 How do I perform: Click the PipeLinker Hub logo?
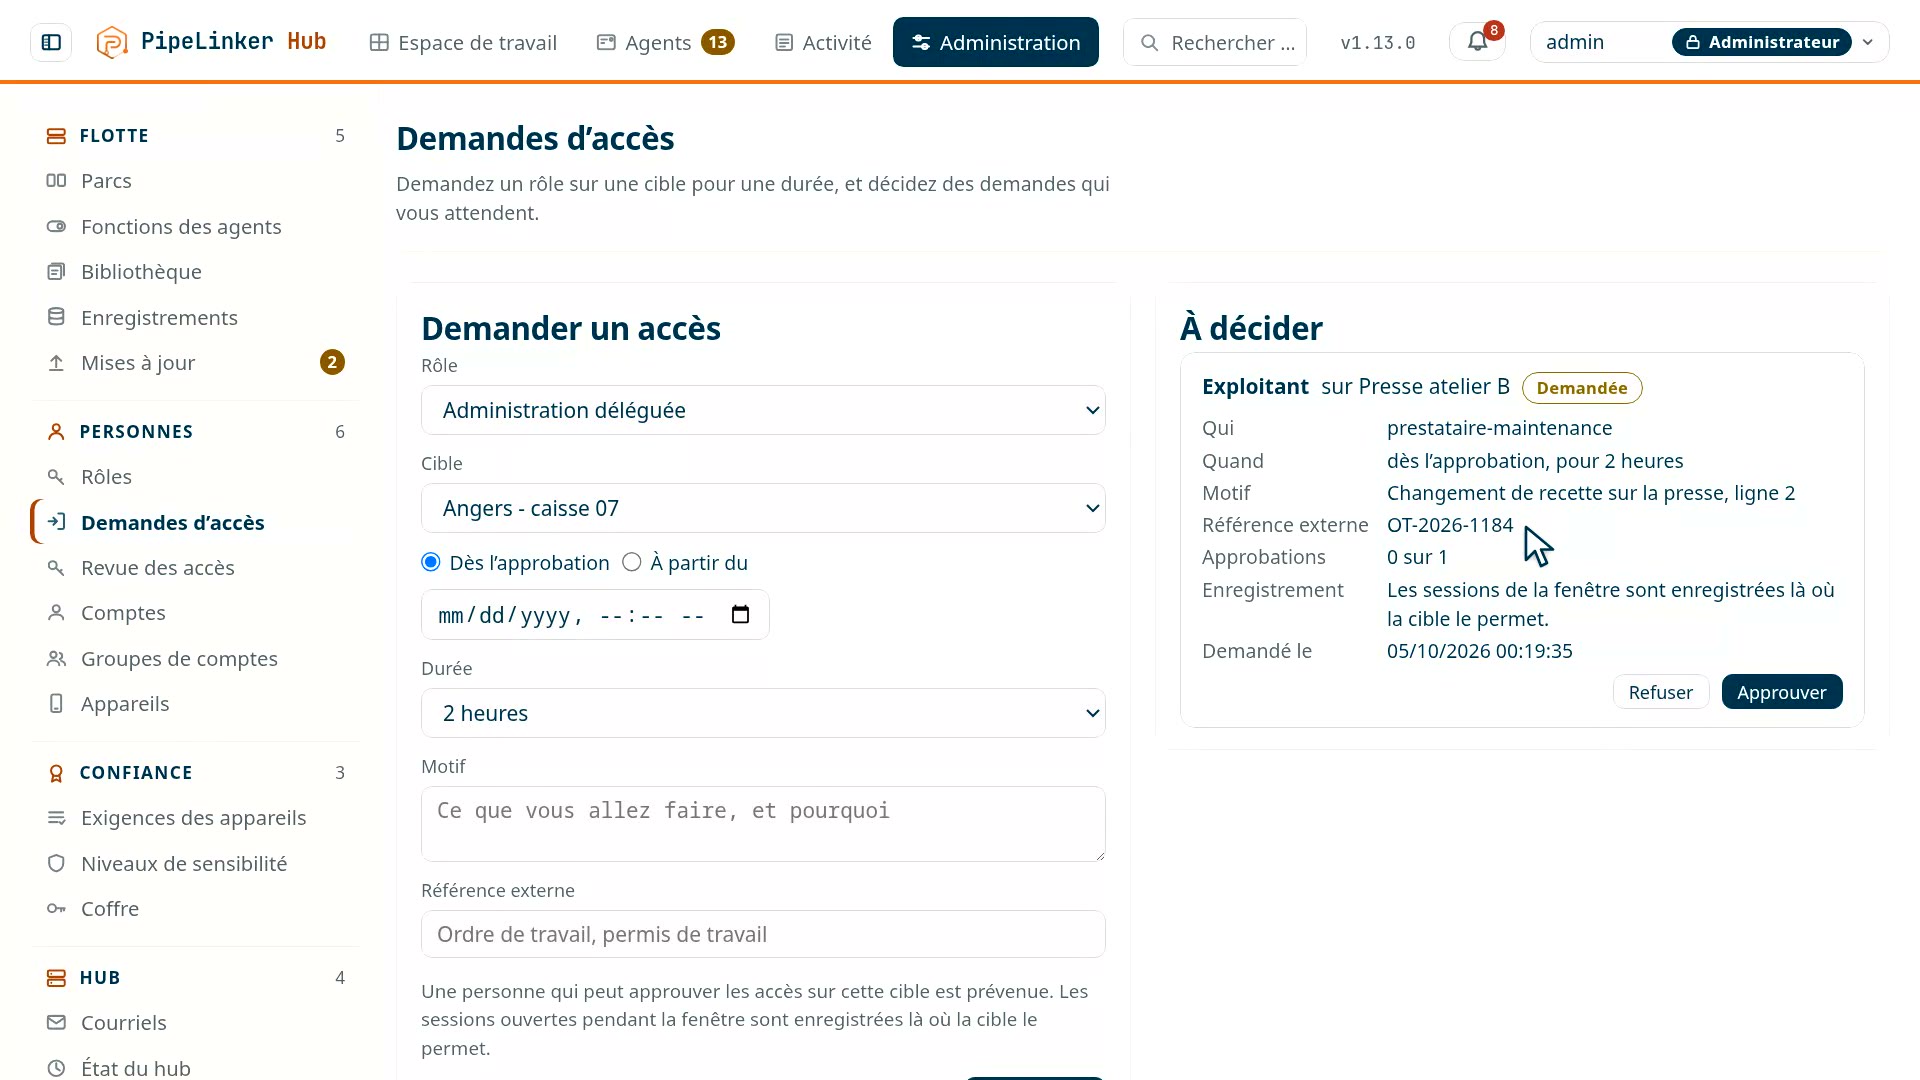coord(211,42)
